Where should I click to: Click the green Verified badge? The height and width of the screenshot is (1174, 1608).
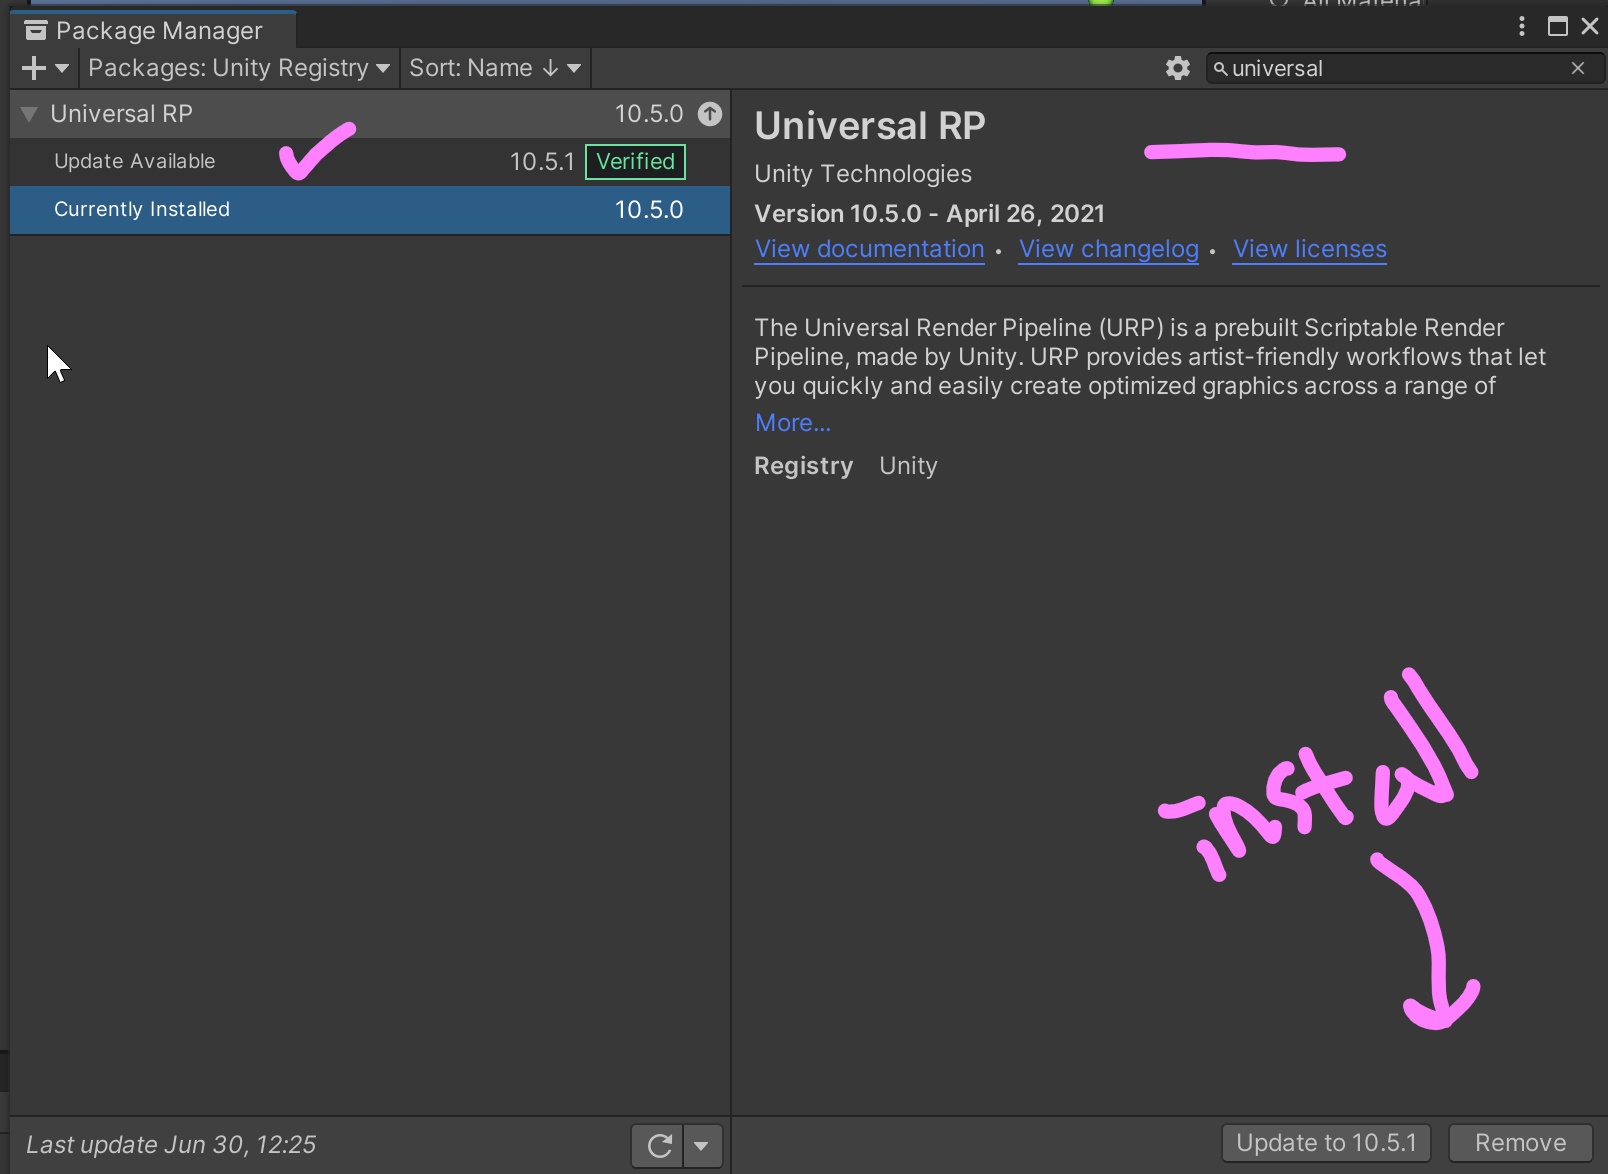pyautogui.click(x=635, y=162)
